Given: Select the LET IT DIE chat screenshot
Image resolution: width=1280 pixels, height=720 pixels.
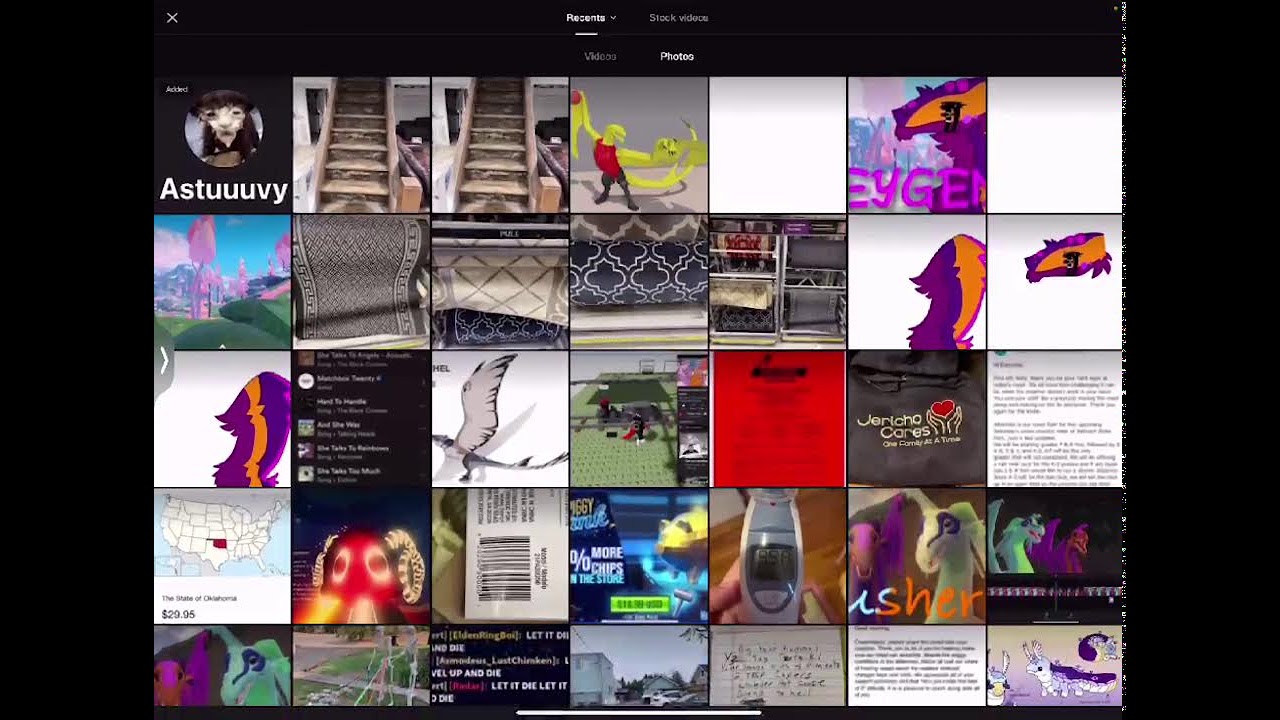Looking at the screenshot, I should coord(500,666).
